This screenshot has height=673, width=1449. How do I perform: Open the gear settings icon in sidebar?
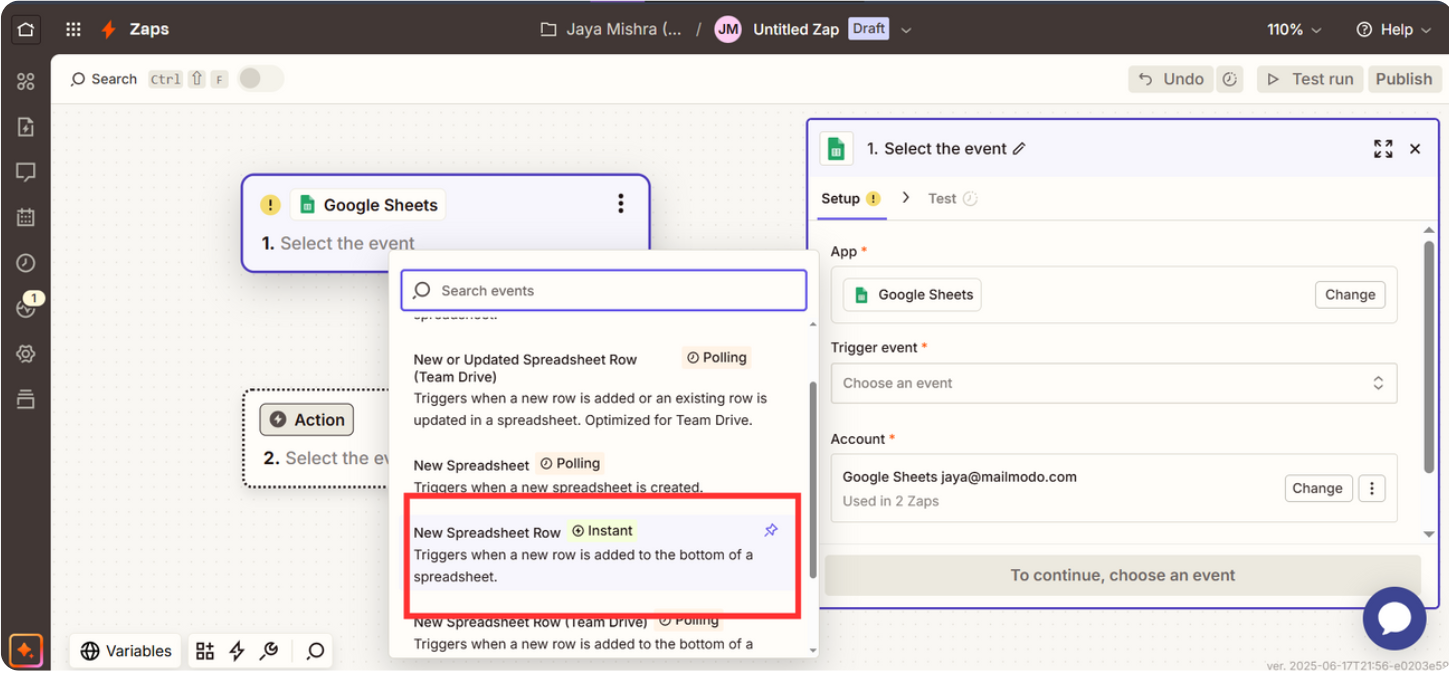point(26,354)
